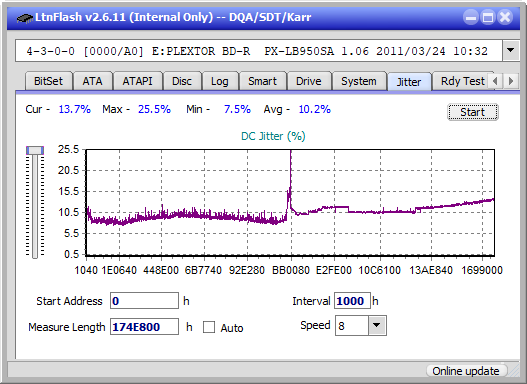Click the Avg jitter value 10.2%
527x384 pixels.
pos(315,109)
